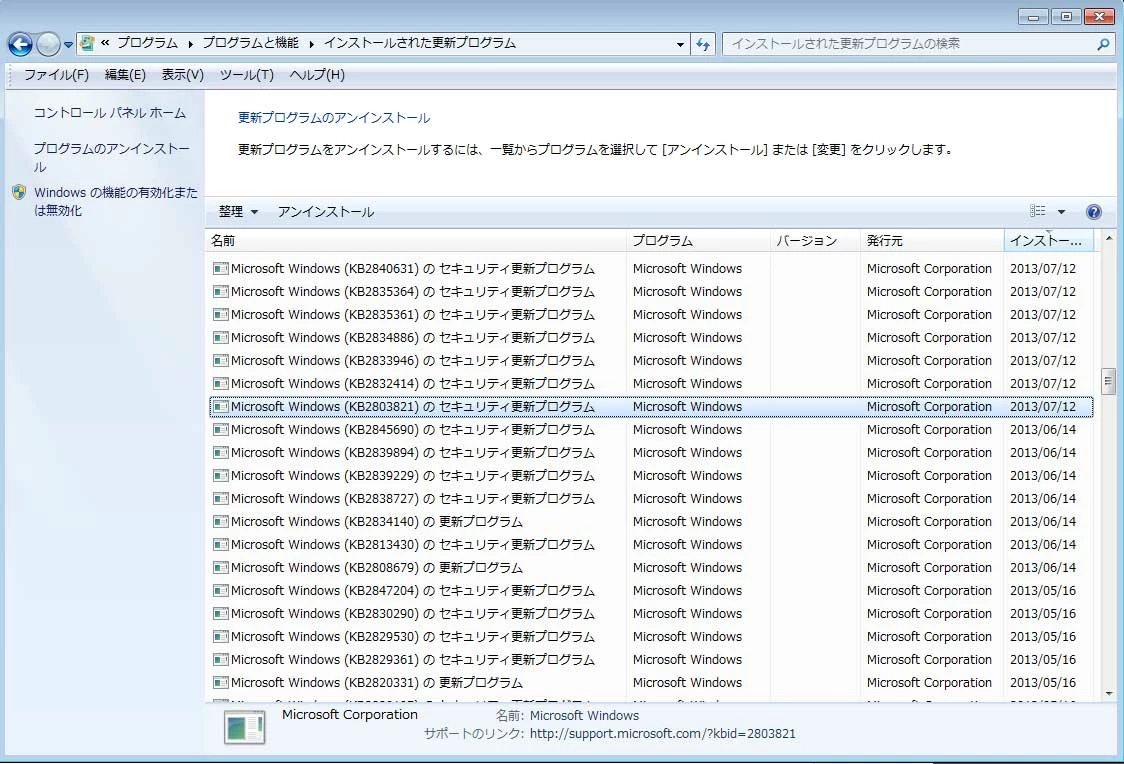Sort by the インストール日 column header

pyautogui.click(x=1049, y=241)
